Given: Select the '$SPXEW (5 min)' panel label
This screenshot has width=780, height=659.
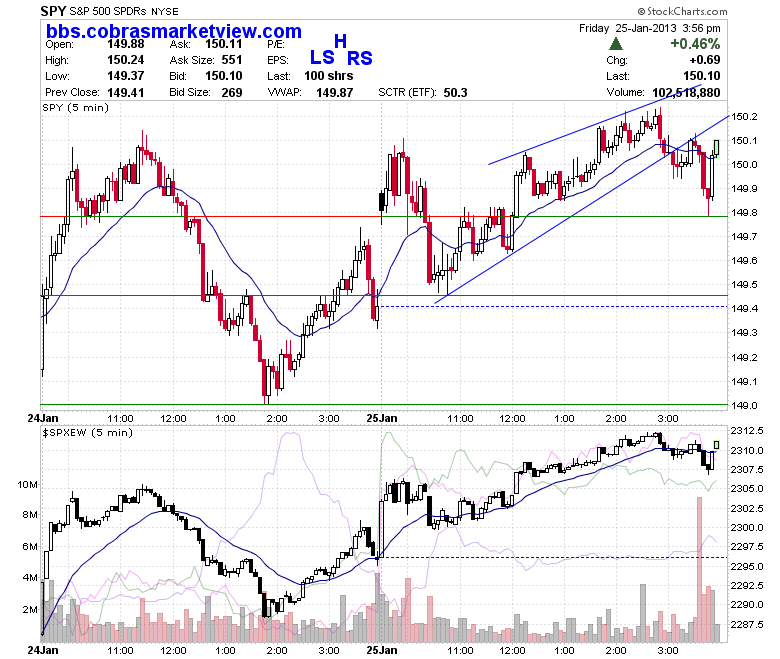Looking at the screenshot, I should point(87,433).
